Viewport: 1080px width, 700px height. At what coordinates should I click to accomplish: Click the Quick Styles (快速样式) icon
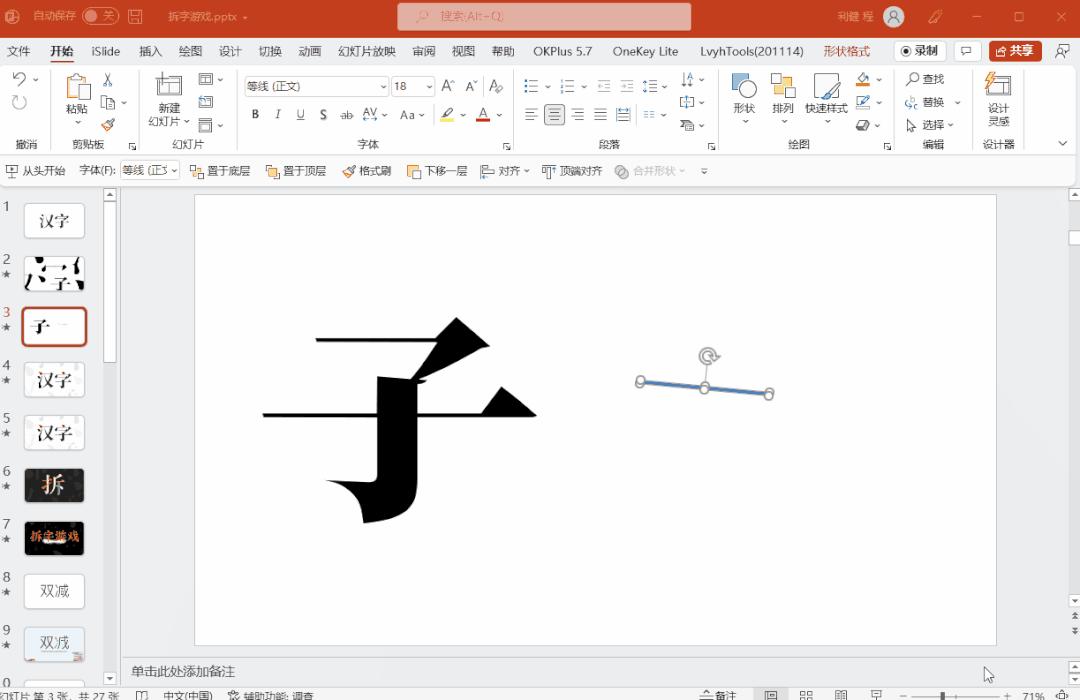click(826, 93)
